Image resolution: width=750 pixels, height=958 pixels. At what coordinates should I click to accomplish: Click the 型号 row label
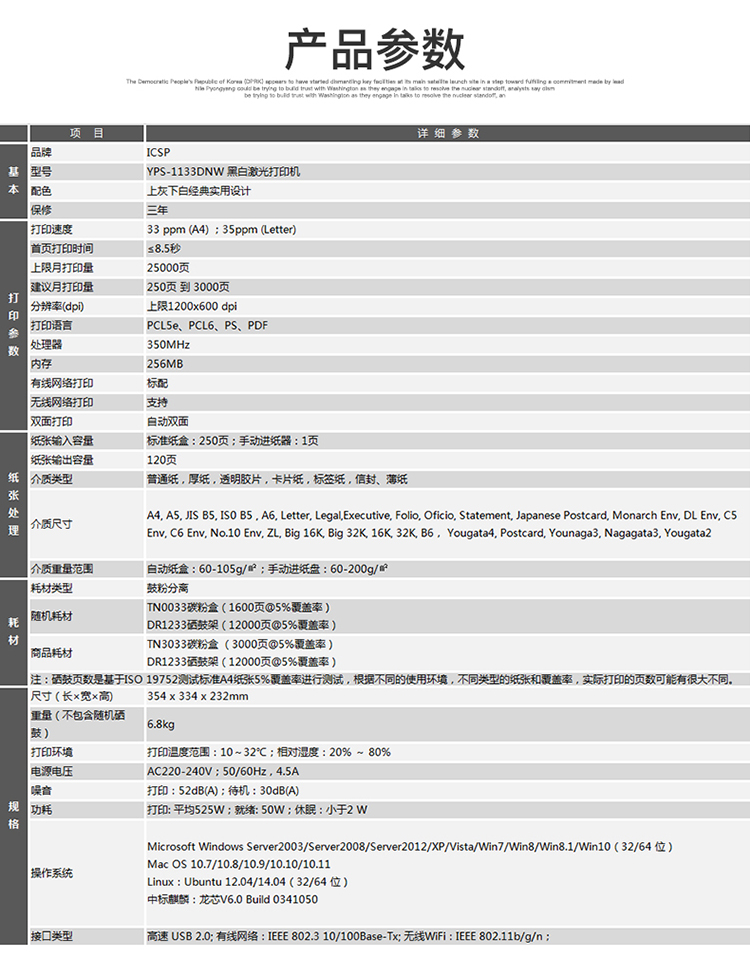[42, 172]
